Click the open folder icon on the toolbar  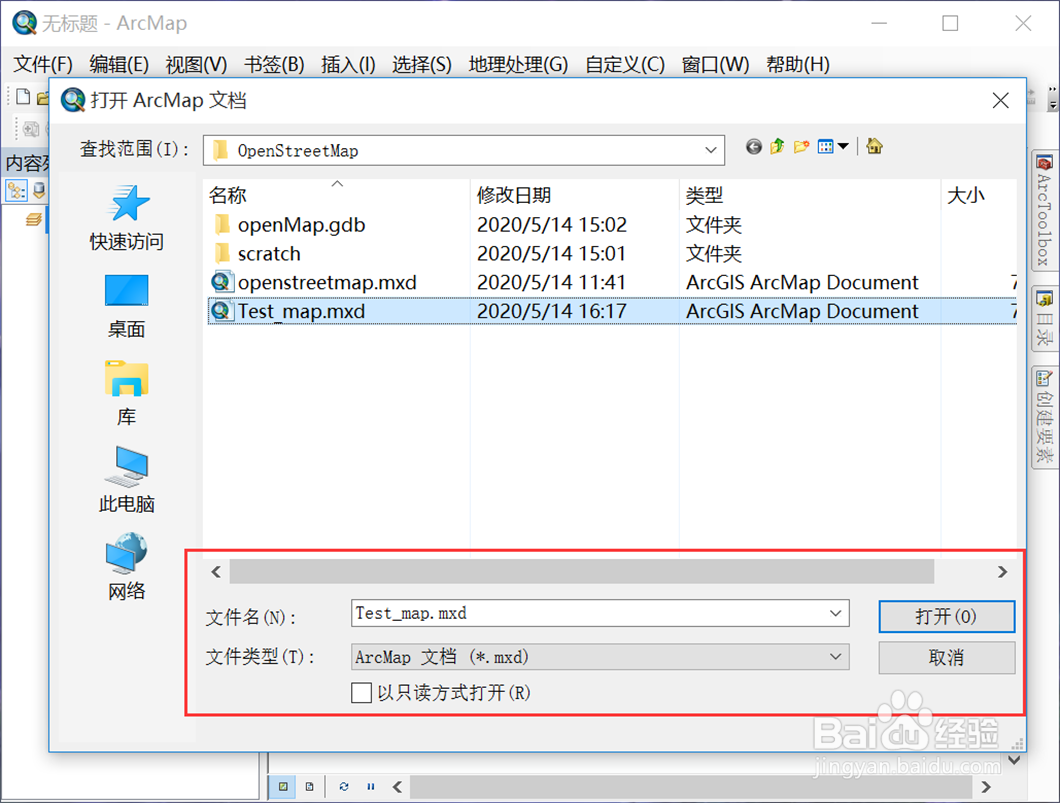(x=44, y=95)
